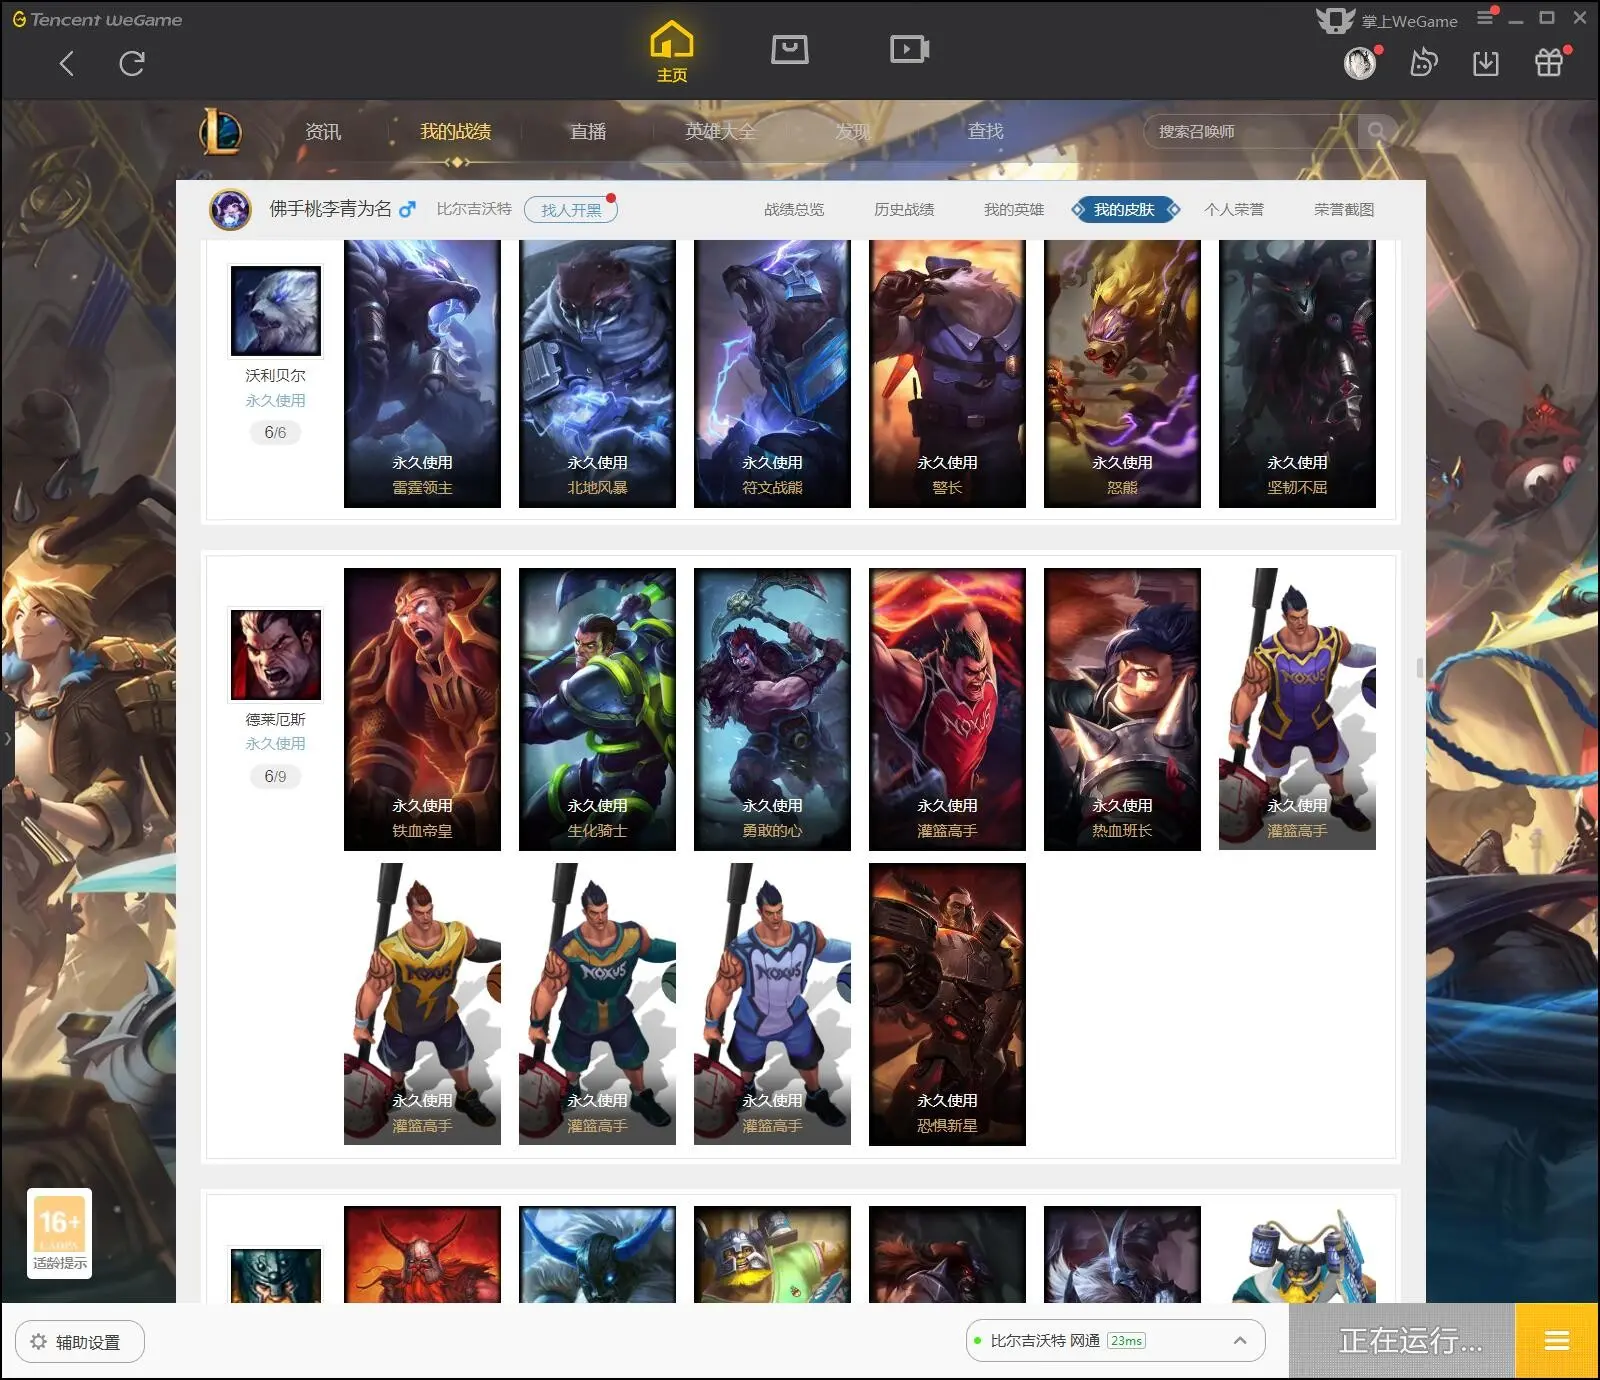Open the 辅助设置 settings button
The height and width of the screenshot is (1380, 1600).
pyautogui.click(x=80, y=1342)
